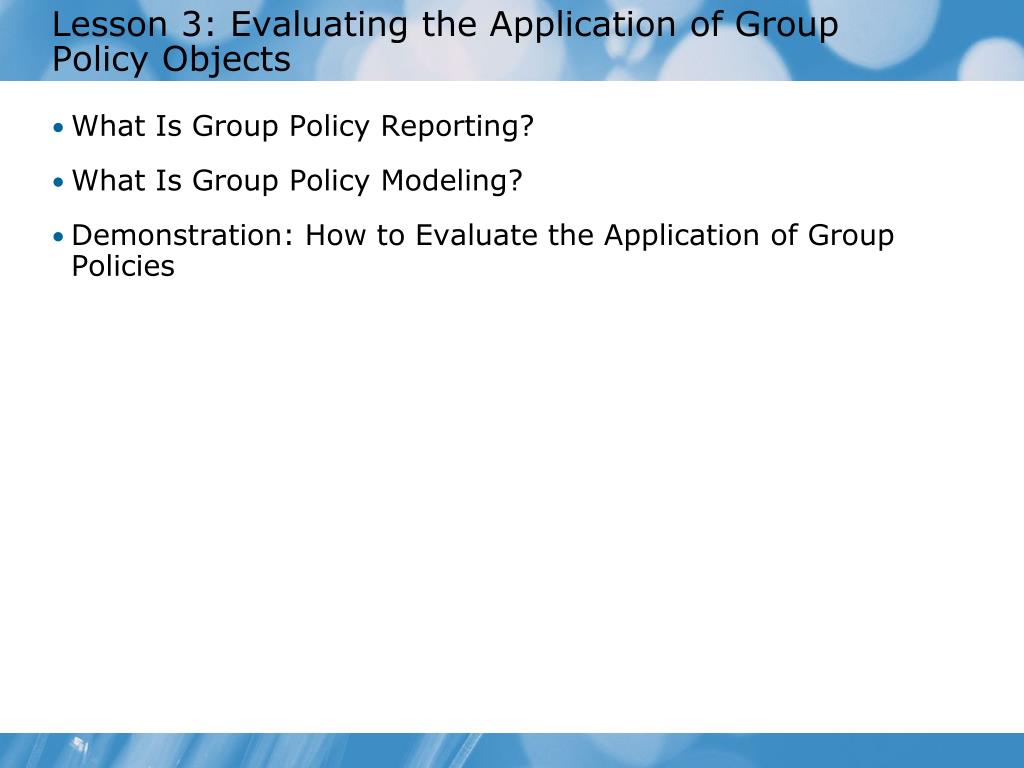
Task: Select 'What Is Group Policy Reporting?' bullet
Action: click(303, 126)
